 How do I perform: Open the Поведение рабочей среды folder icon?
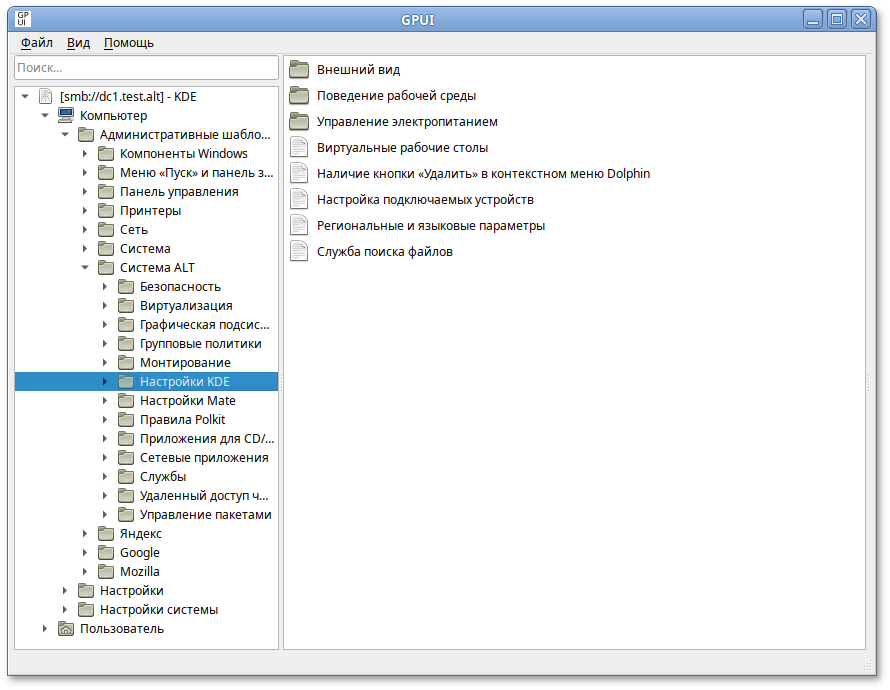(x=299, y=96)
